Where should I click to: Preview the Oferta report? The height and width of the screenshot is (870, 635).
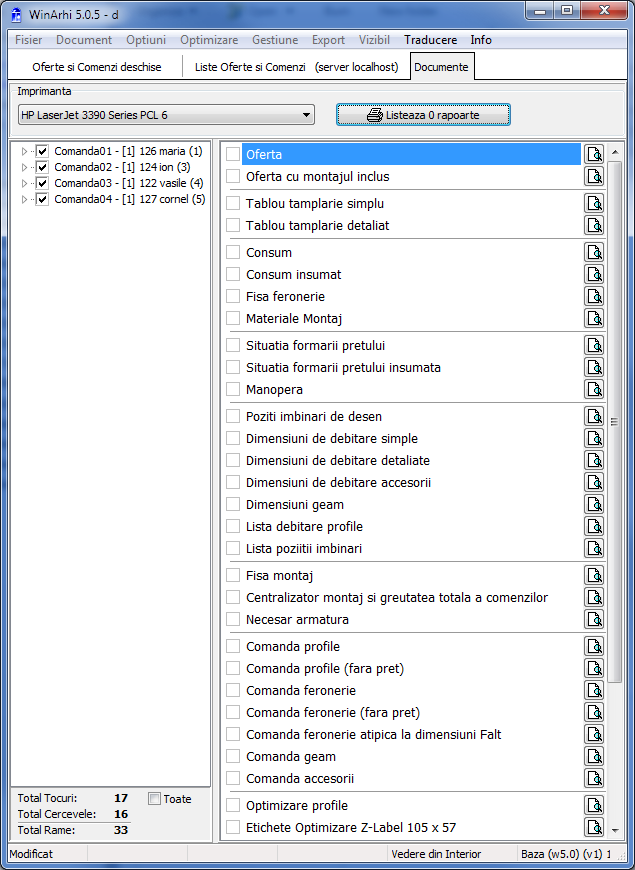(x=594, y=154)
